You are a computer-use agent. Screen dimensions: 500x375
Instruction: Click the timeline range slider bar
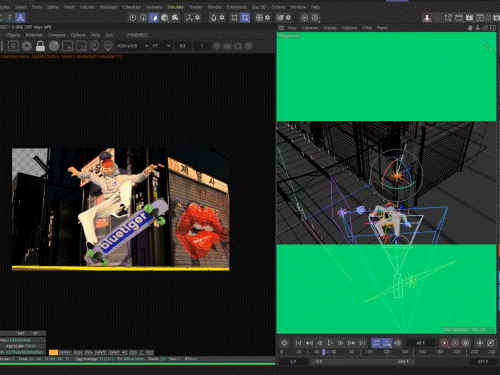point(364,362)
